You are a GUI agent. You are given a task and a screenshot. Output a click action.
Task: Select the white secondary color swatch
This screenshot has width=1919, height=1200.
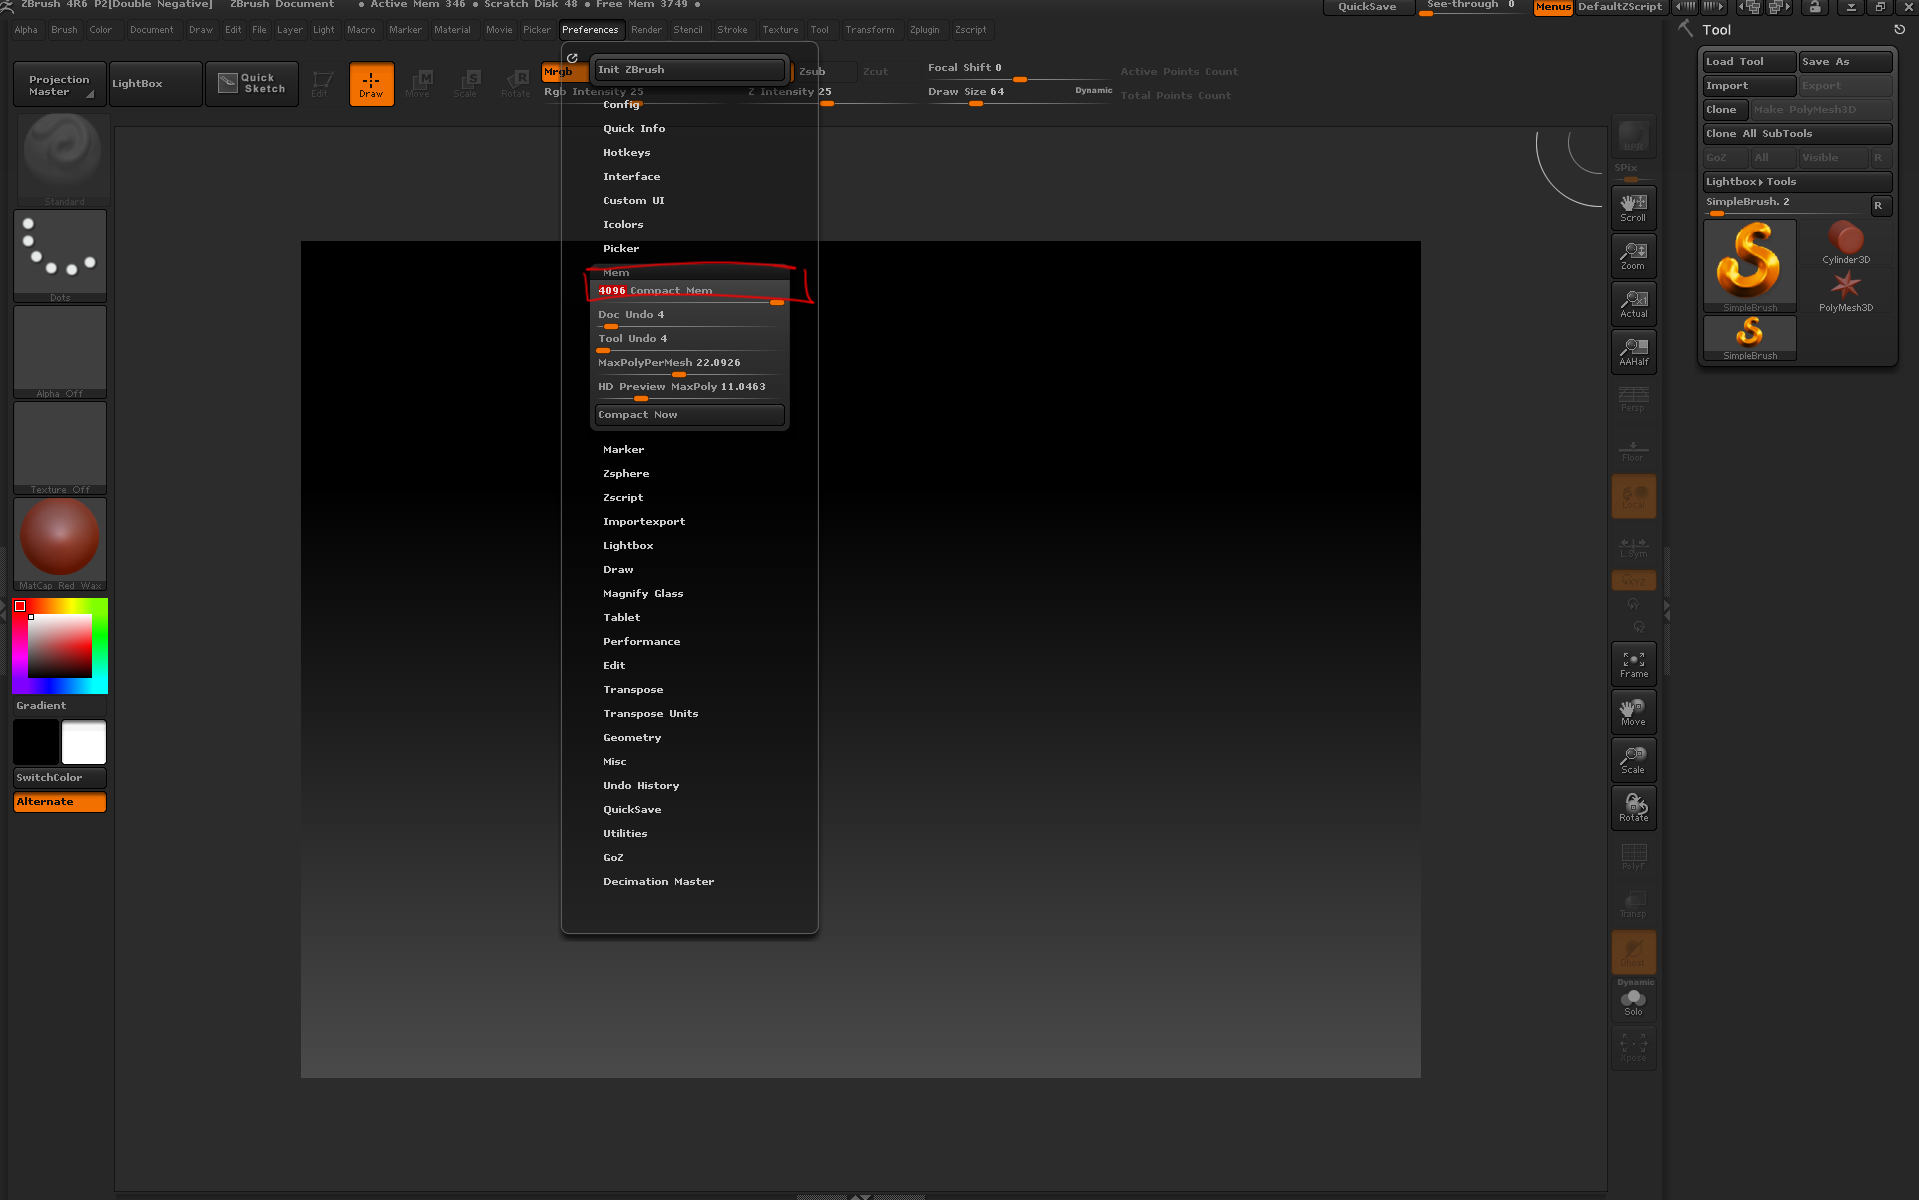tap(84, 742)
